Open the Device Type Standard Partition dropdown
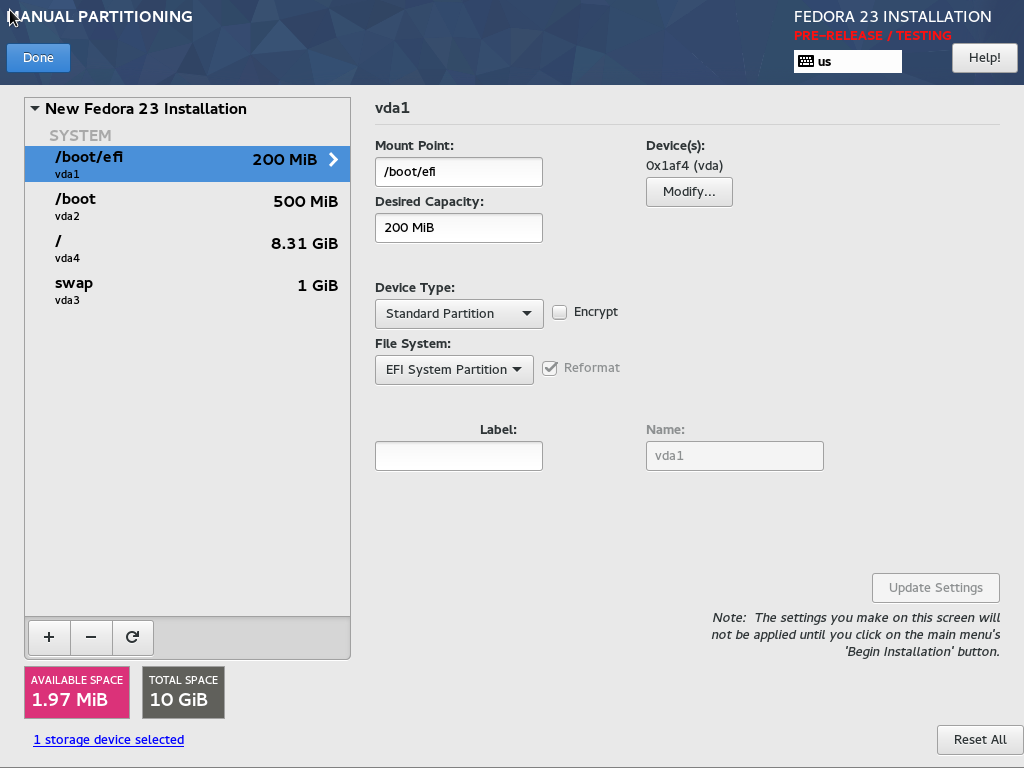 tap(459, 313)
